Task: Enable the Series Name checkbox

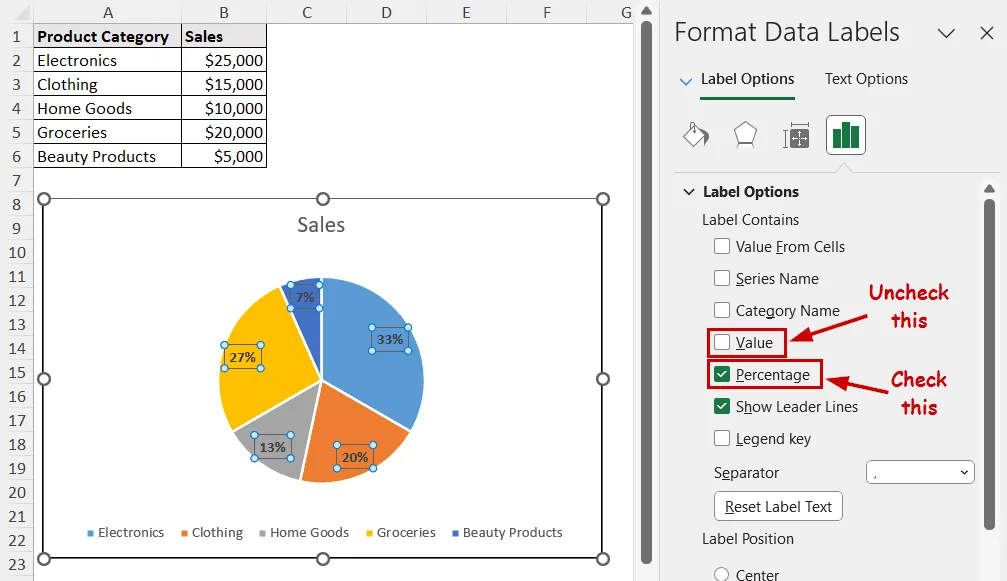Action: pos(722,278)
